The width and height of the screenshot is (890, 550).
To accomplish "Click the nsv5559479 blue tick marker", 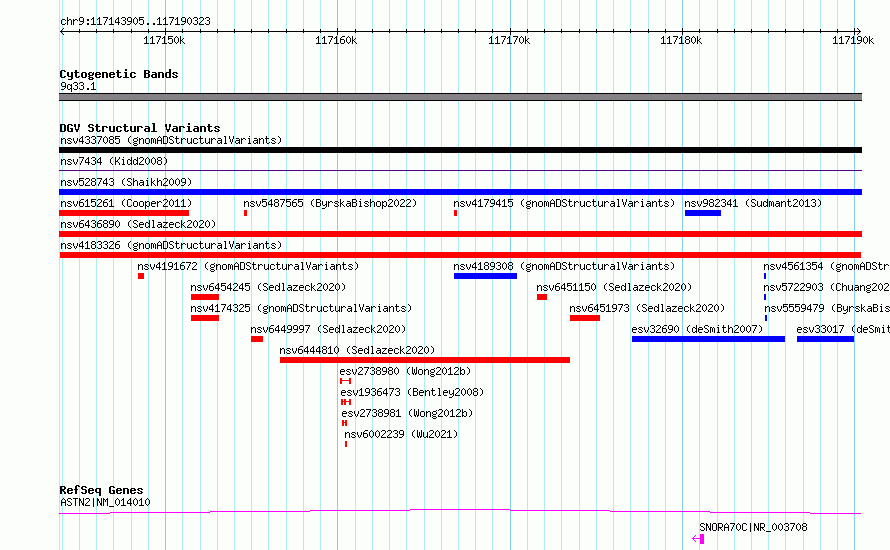I will tap(766, 318).
